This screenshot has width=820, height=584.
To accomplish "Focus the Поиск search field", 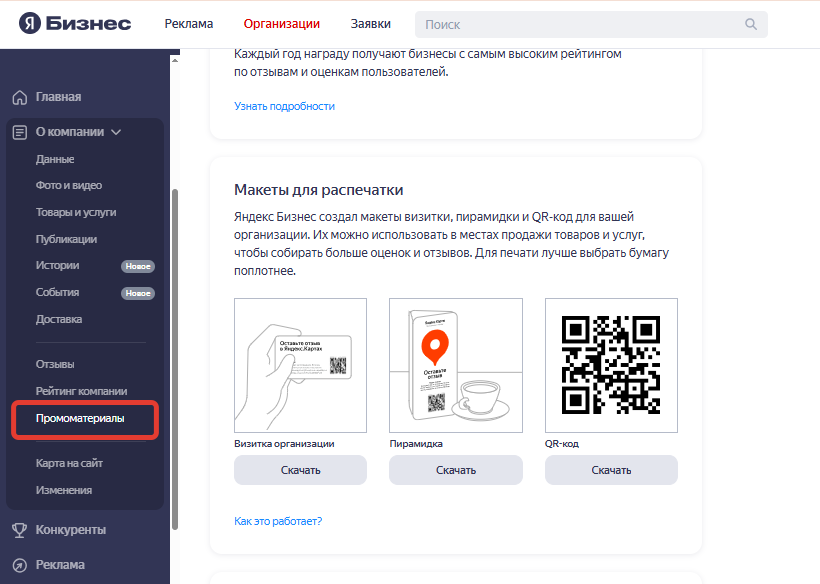I will [591, 25].
